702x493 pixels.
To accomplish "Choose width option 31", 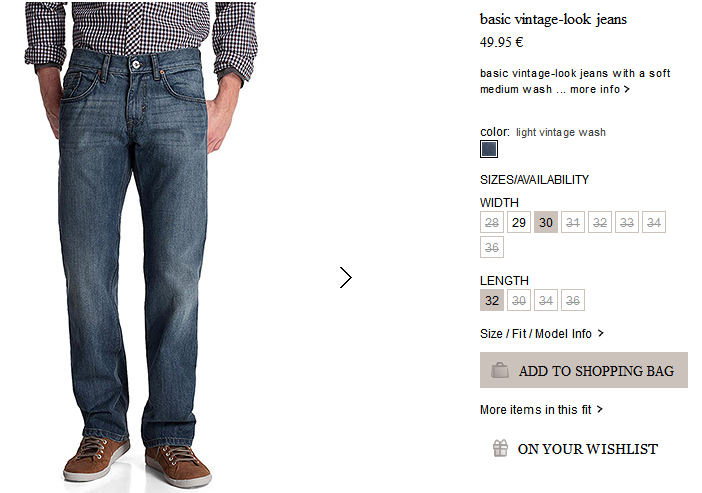I will click(x=573, y=222).
